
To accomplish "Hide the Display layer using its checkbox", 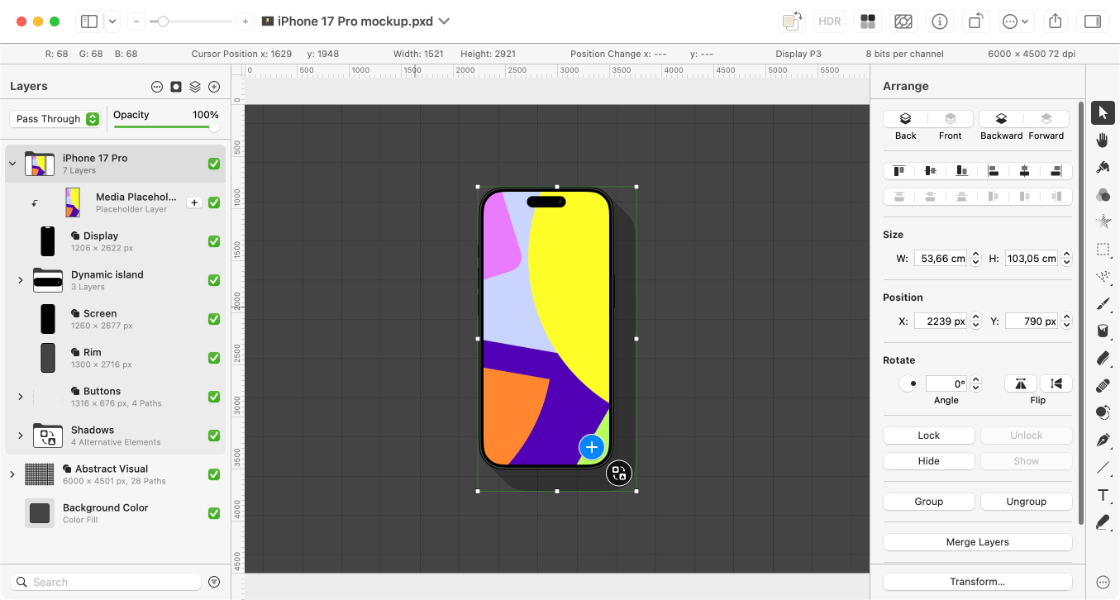I will pyautogui.click(x=214, y=241).
